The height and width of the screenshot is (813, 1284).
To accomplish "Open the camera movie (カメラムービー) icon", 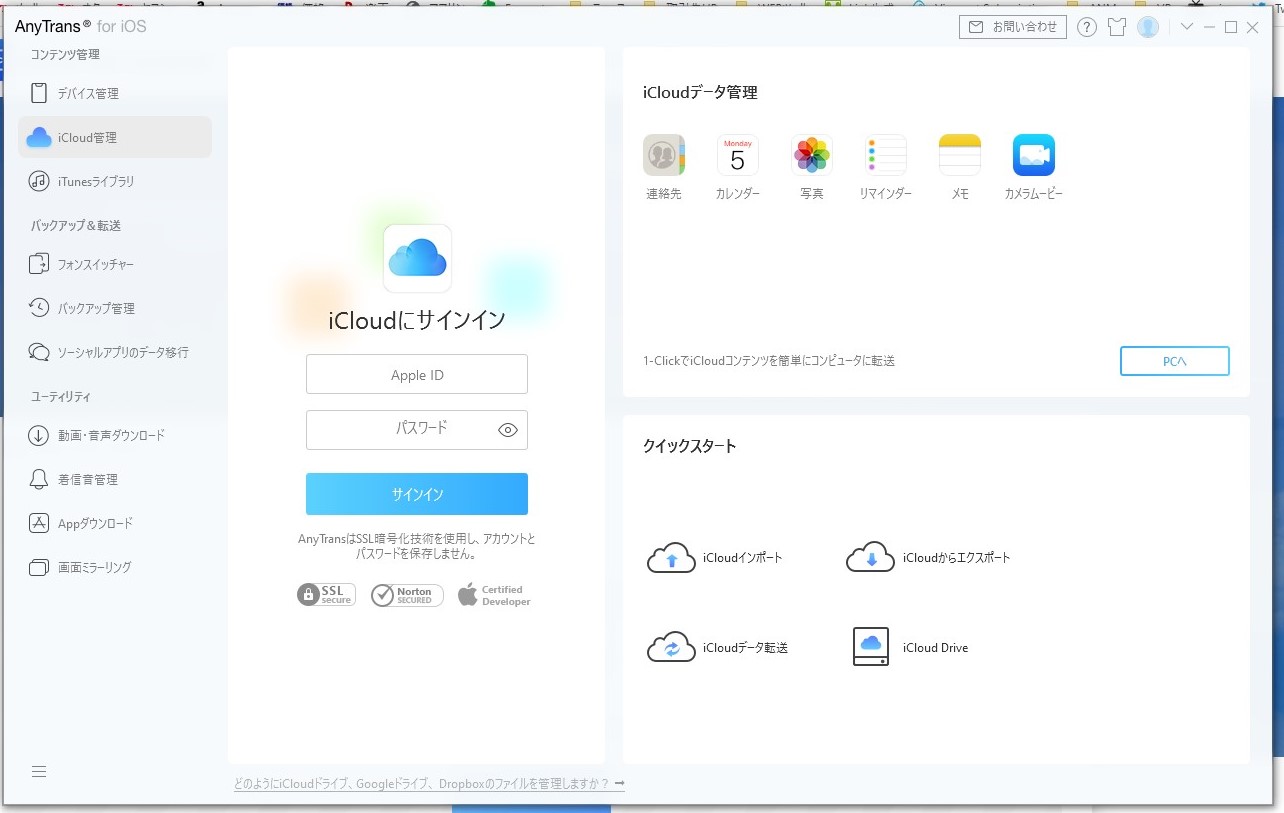I will [x=1034, y=155].
